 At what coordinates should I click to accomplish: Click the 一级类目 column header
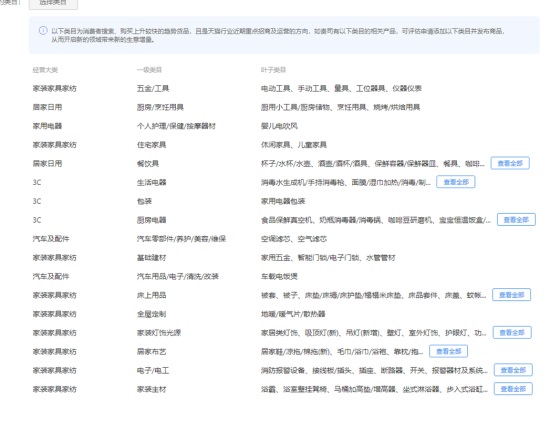click(x=149, y=70)
